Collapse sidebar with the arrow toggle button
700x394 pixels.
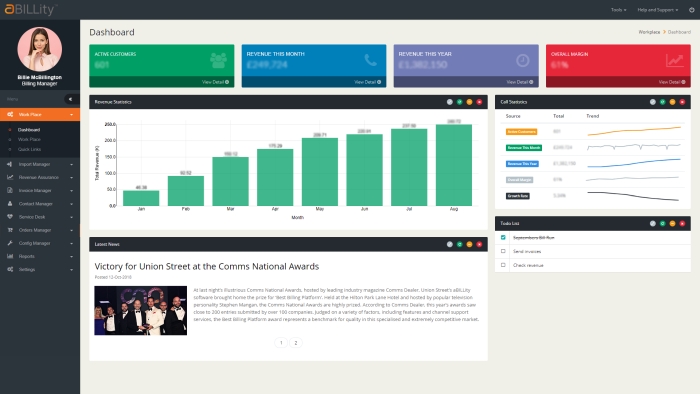70,99
